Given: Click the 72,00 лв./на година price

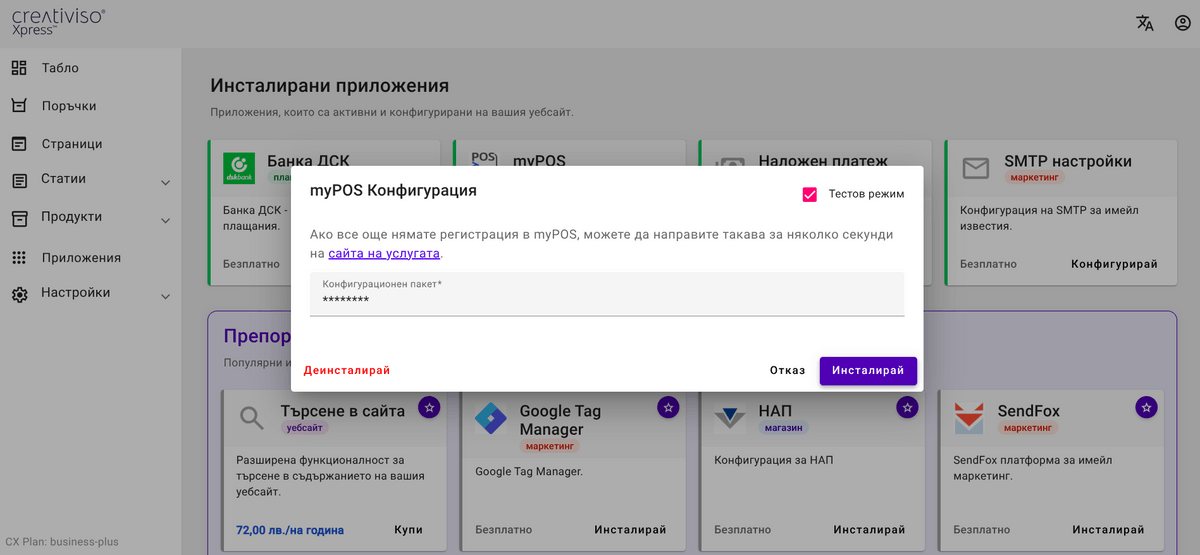Looking at the screenshot, I should point(290,530).
